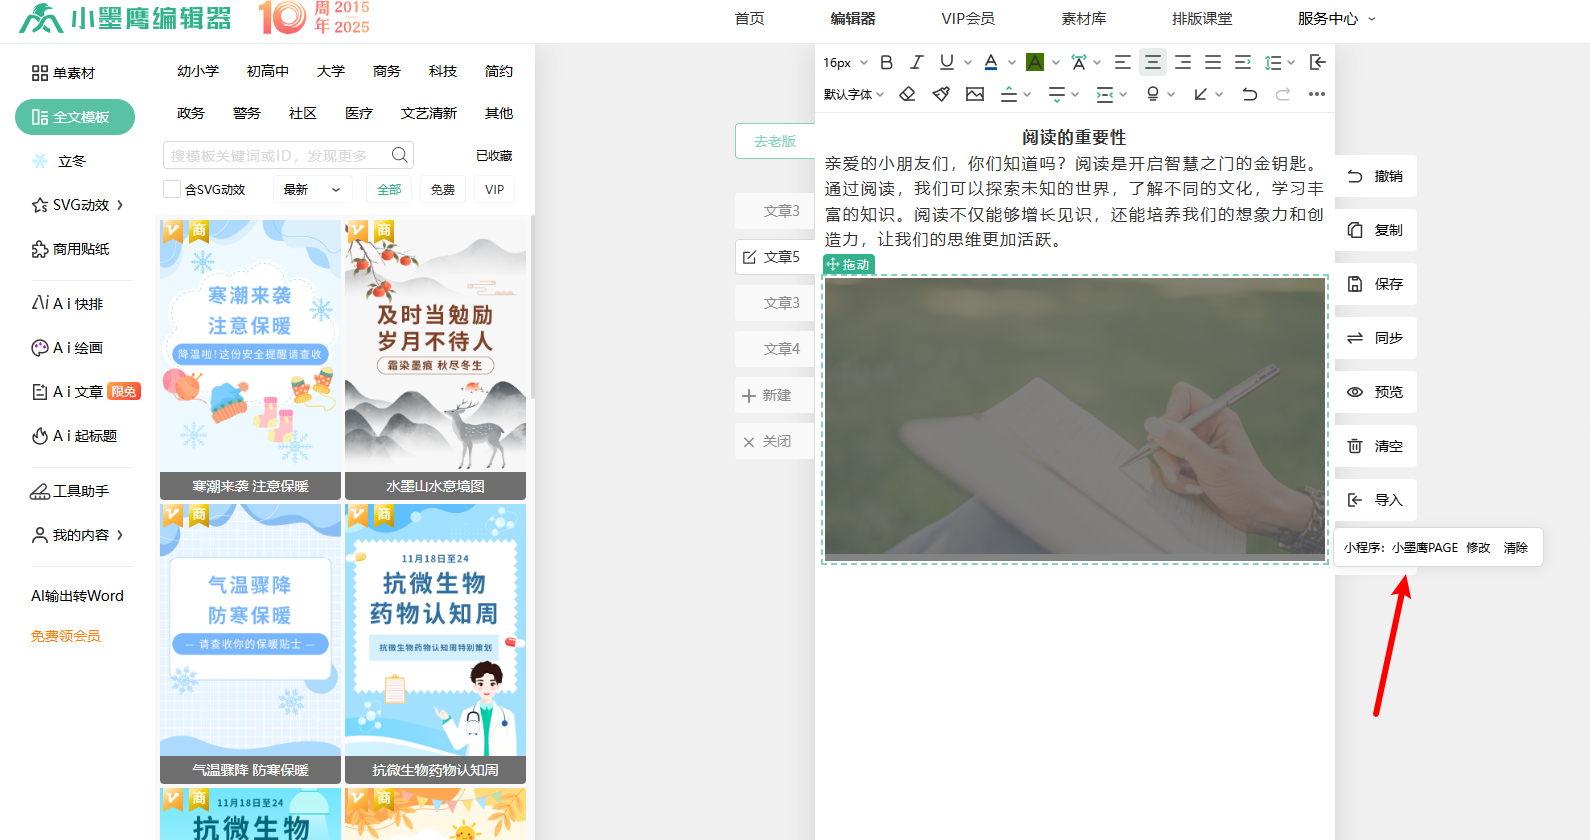Click the 修改 link for the mini program
Image resolution: width=1590 pixels, height=840 pixels.
1478,548
